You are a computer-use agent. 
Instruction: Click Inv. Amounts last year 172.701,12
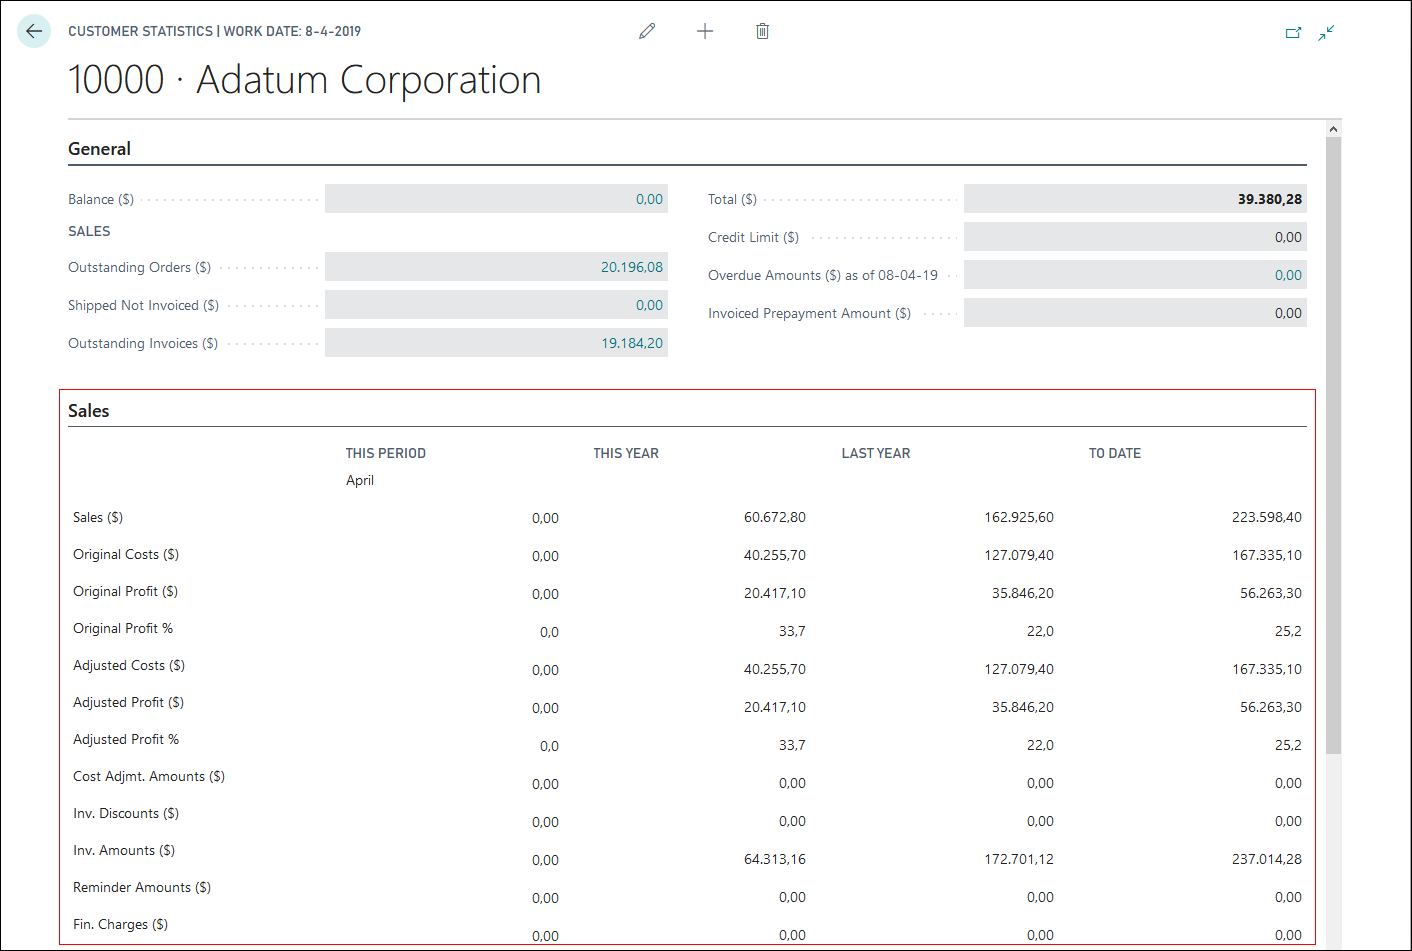[1019, 859]
